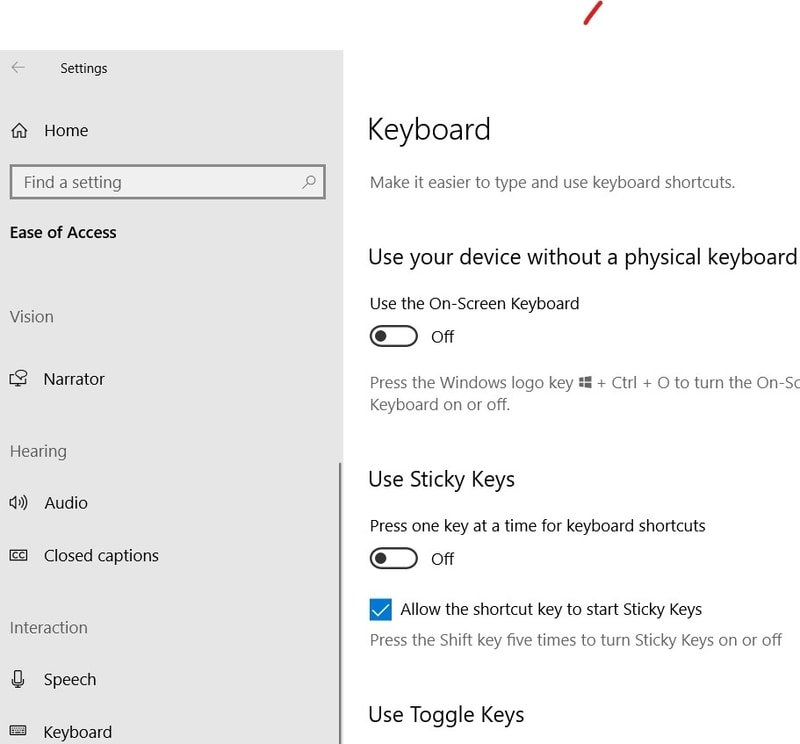
Task: Click the magnifier icon in the search box
Action: [308, 182]
